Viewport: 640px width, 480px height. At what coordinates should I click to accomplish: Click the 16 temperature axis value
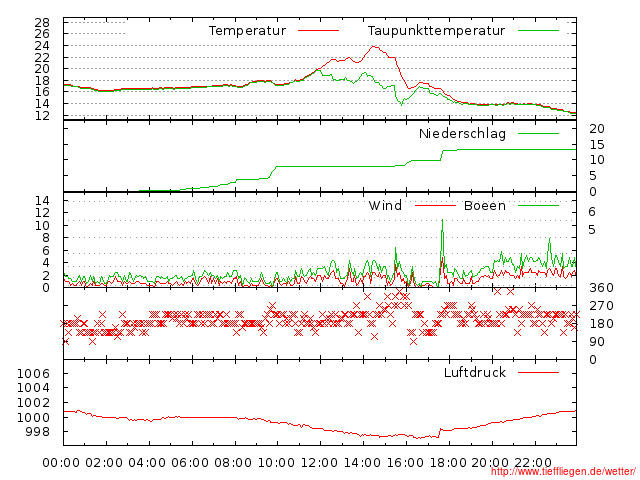(x=42, y=92)
